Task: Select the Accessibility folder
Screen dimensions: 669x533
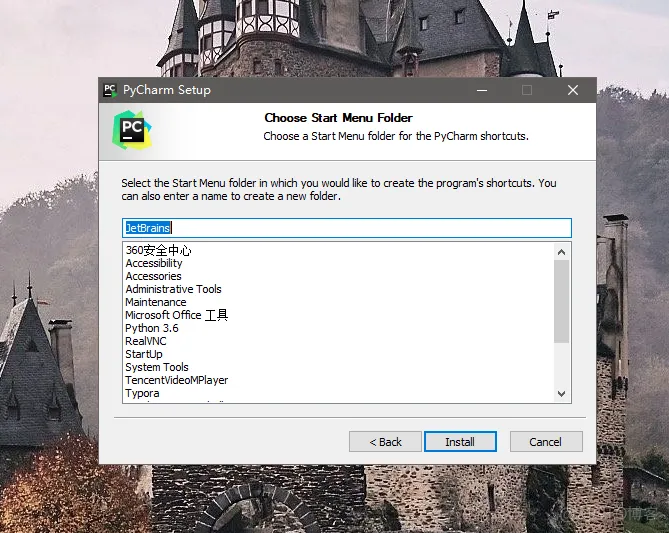Action: point(154,263)
